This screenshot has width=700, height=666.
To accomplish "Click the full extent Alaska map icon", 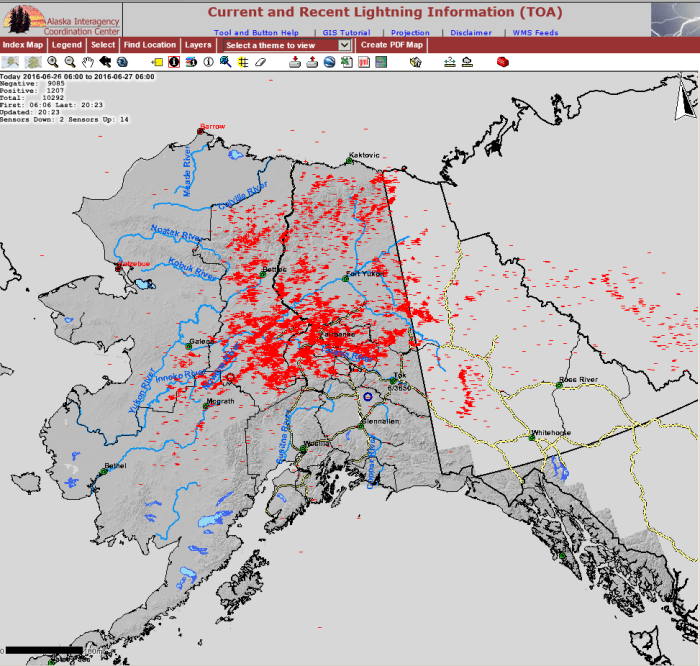I will 10,62.
